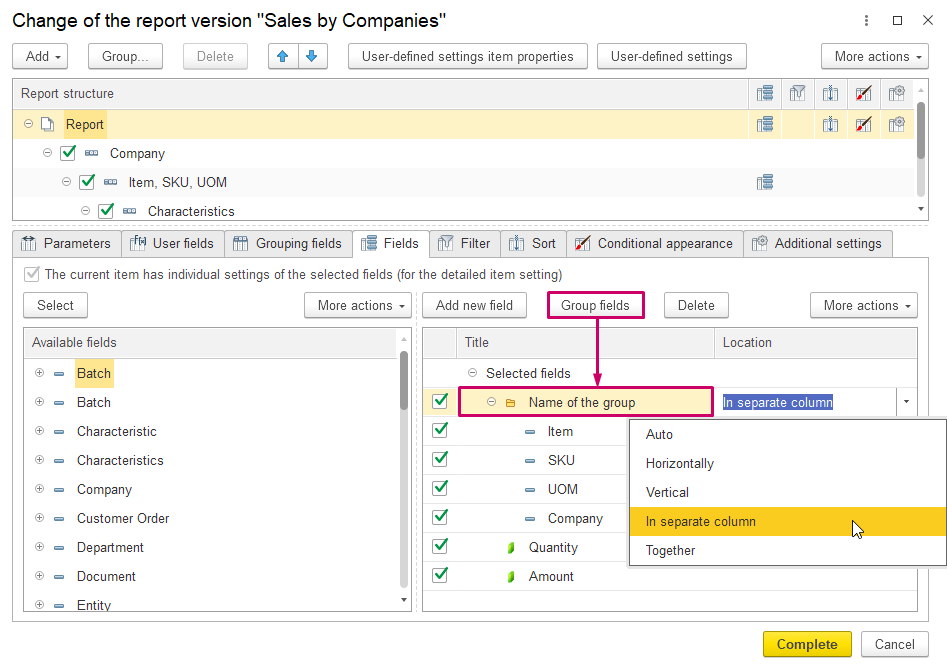The image size is (947, 667).
Task: Click fields icon in Report row
Action: 765,124
